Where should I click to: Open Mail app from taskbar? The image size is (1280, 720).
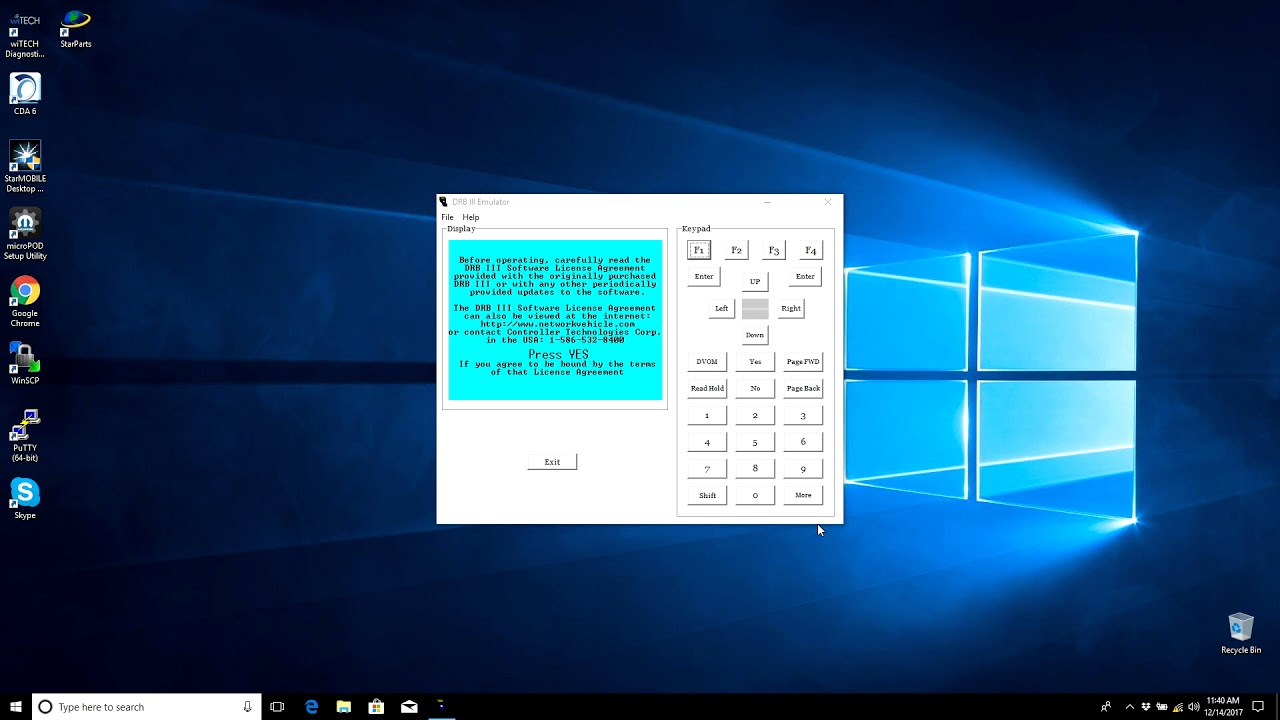point(409,707)
